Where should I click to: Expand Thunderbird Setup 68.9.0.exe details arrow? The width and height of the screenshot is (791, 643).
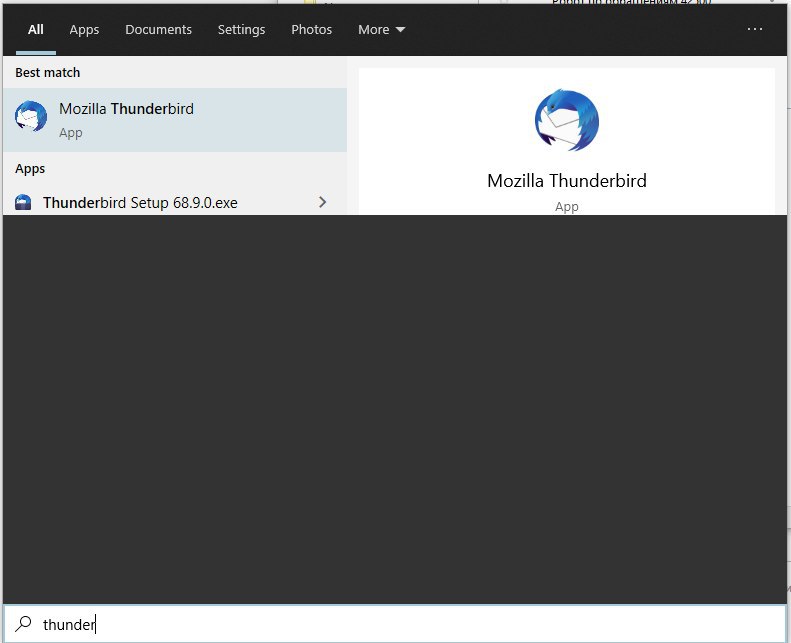tap(322, 202)
